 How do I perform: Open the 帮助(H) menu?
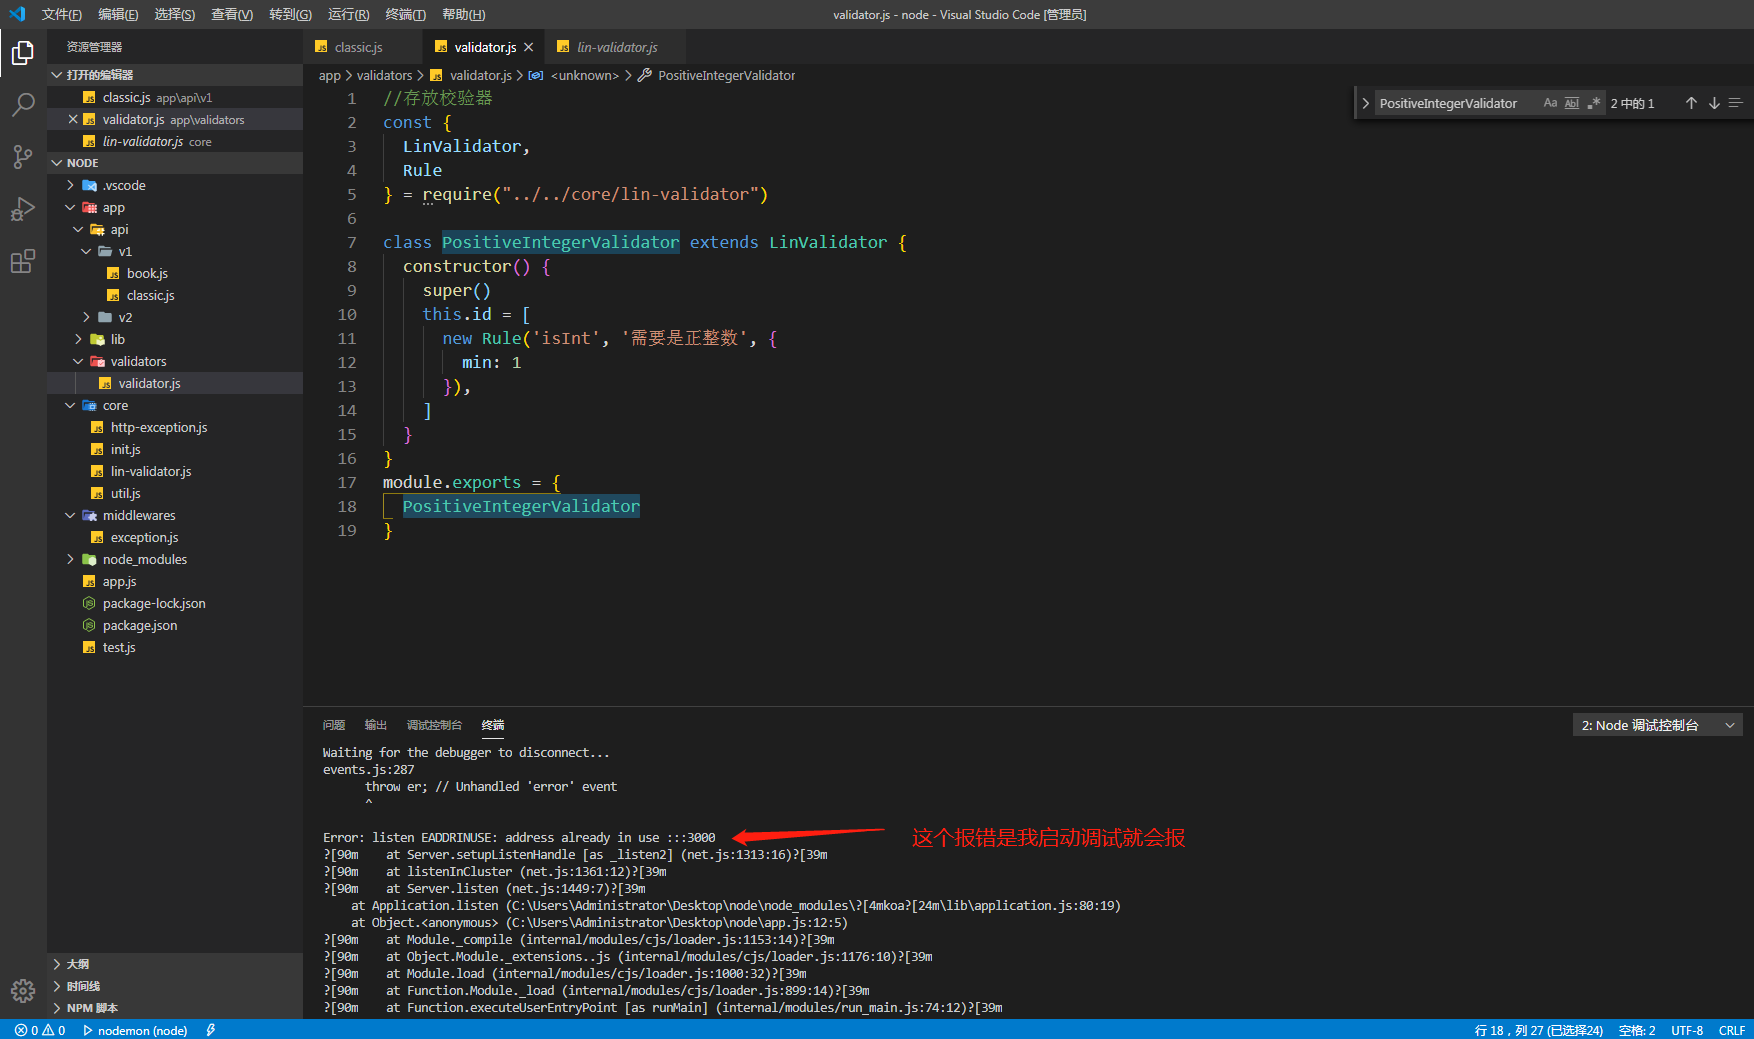click(463, 14)
